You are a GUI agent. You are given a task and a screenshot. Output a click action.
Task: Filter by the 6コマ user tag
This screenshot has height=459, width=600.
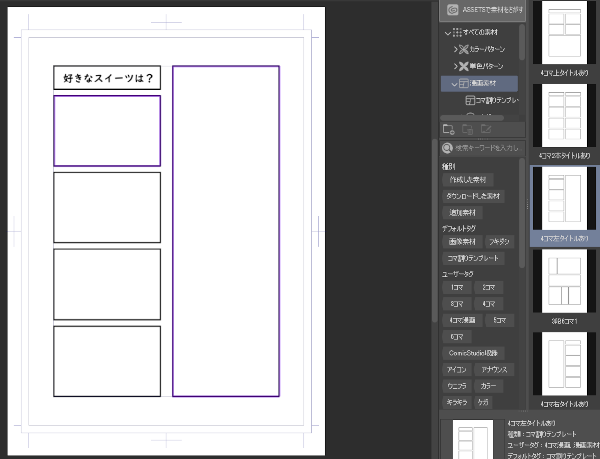[x=456, y=337]
